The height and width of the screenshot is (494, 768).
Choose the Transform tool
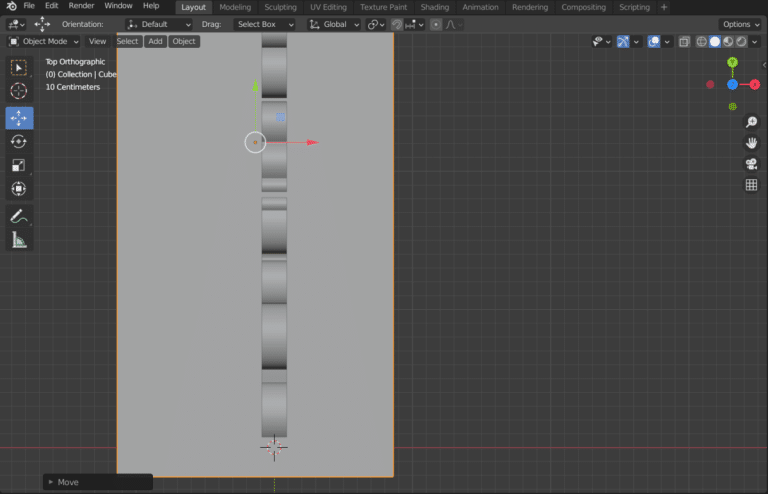[19, 189]
